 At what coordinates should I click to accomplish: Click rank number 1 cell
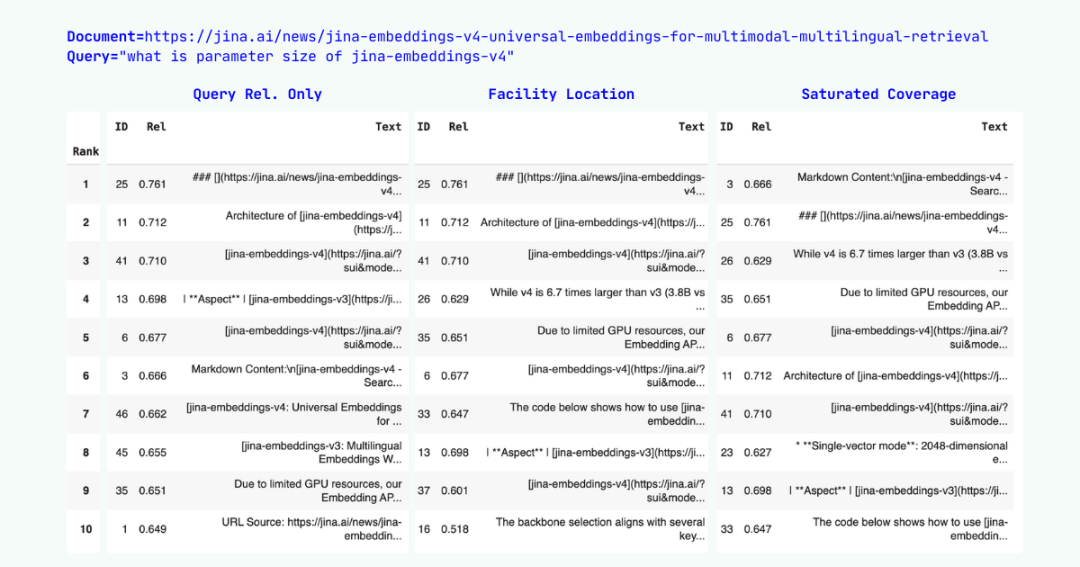[85, 184]
